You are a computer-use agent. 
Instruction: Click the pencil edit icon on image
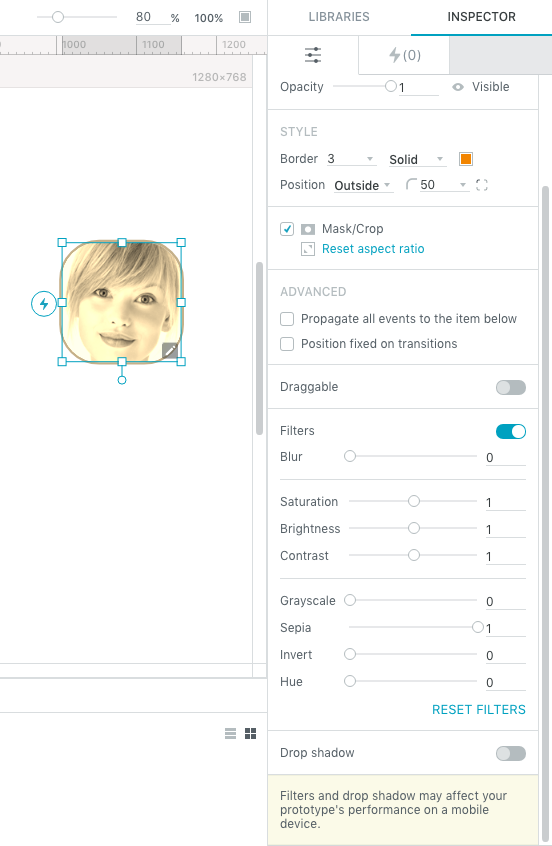(170, 351)
